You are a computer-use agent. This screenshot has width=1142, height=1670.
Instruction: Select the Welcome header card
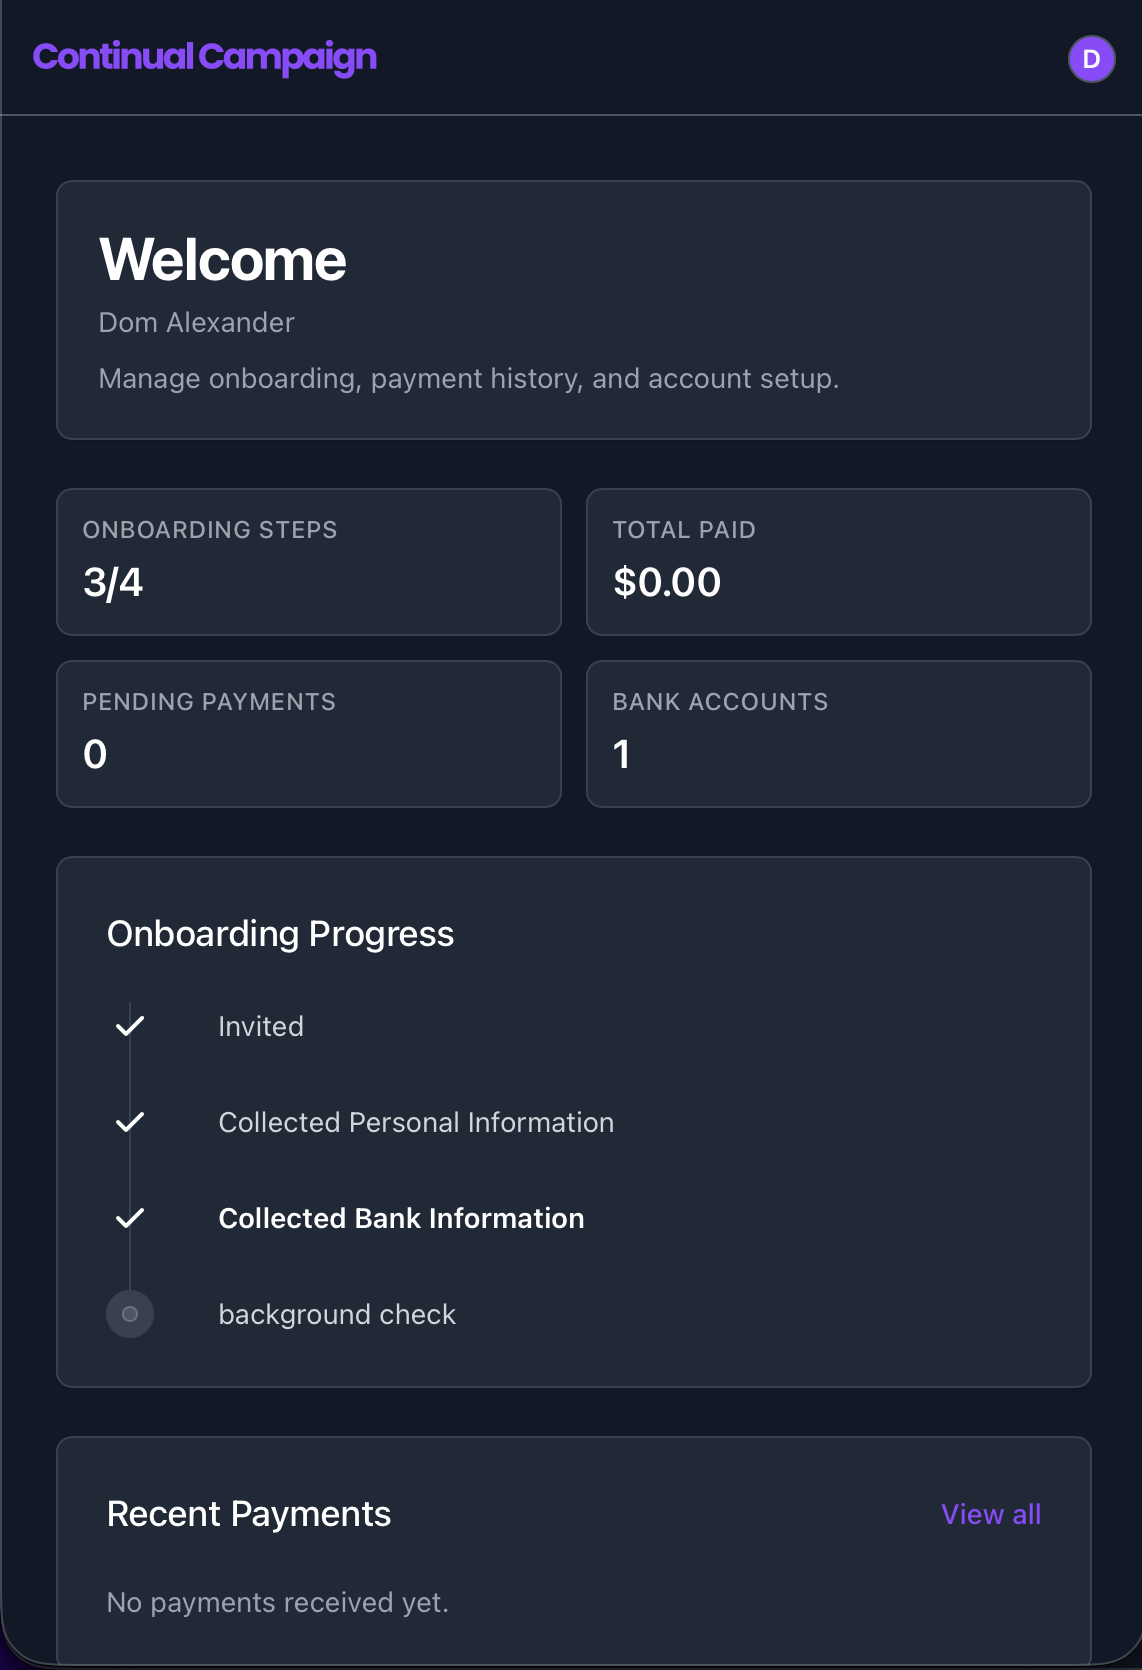tap(574, 308)
